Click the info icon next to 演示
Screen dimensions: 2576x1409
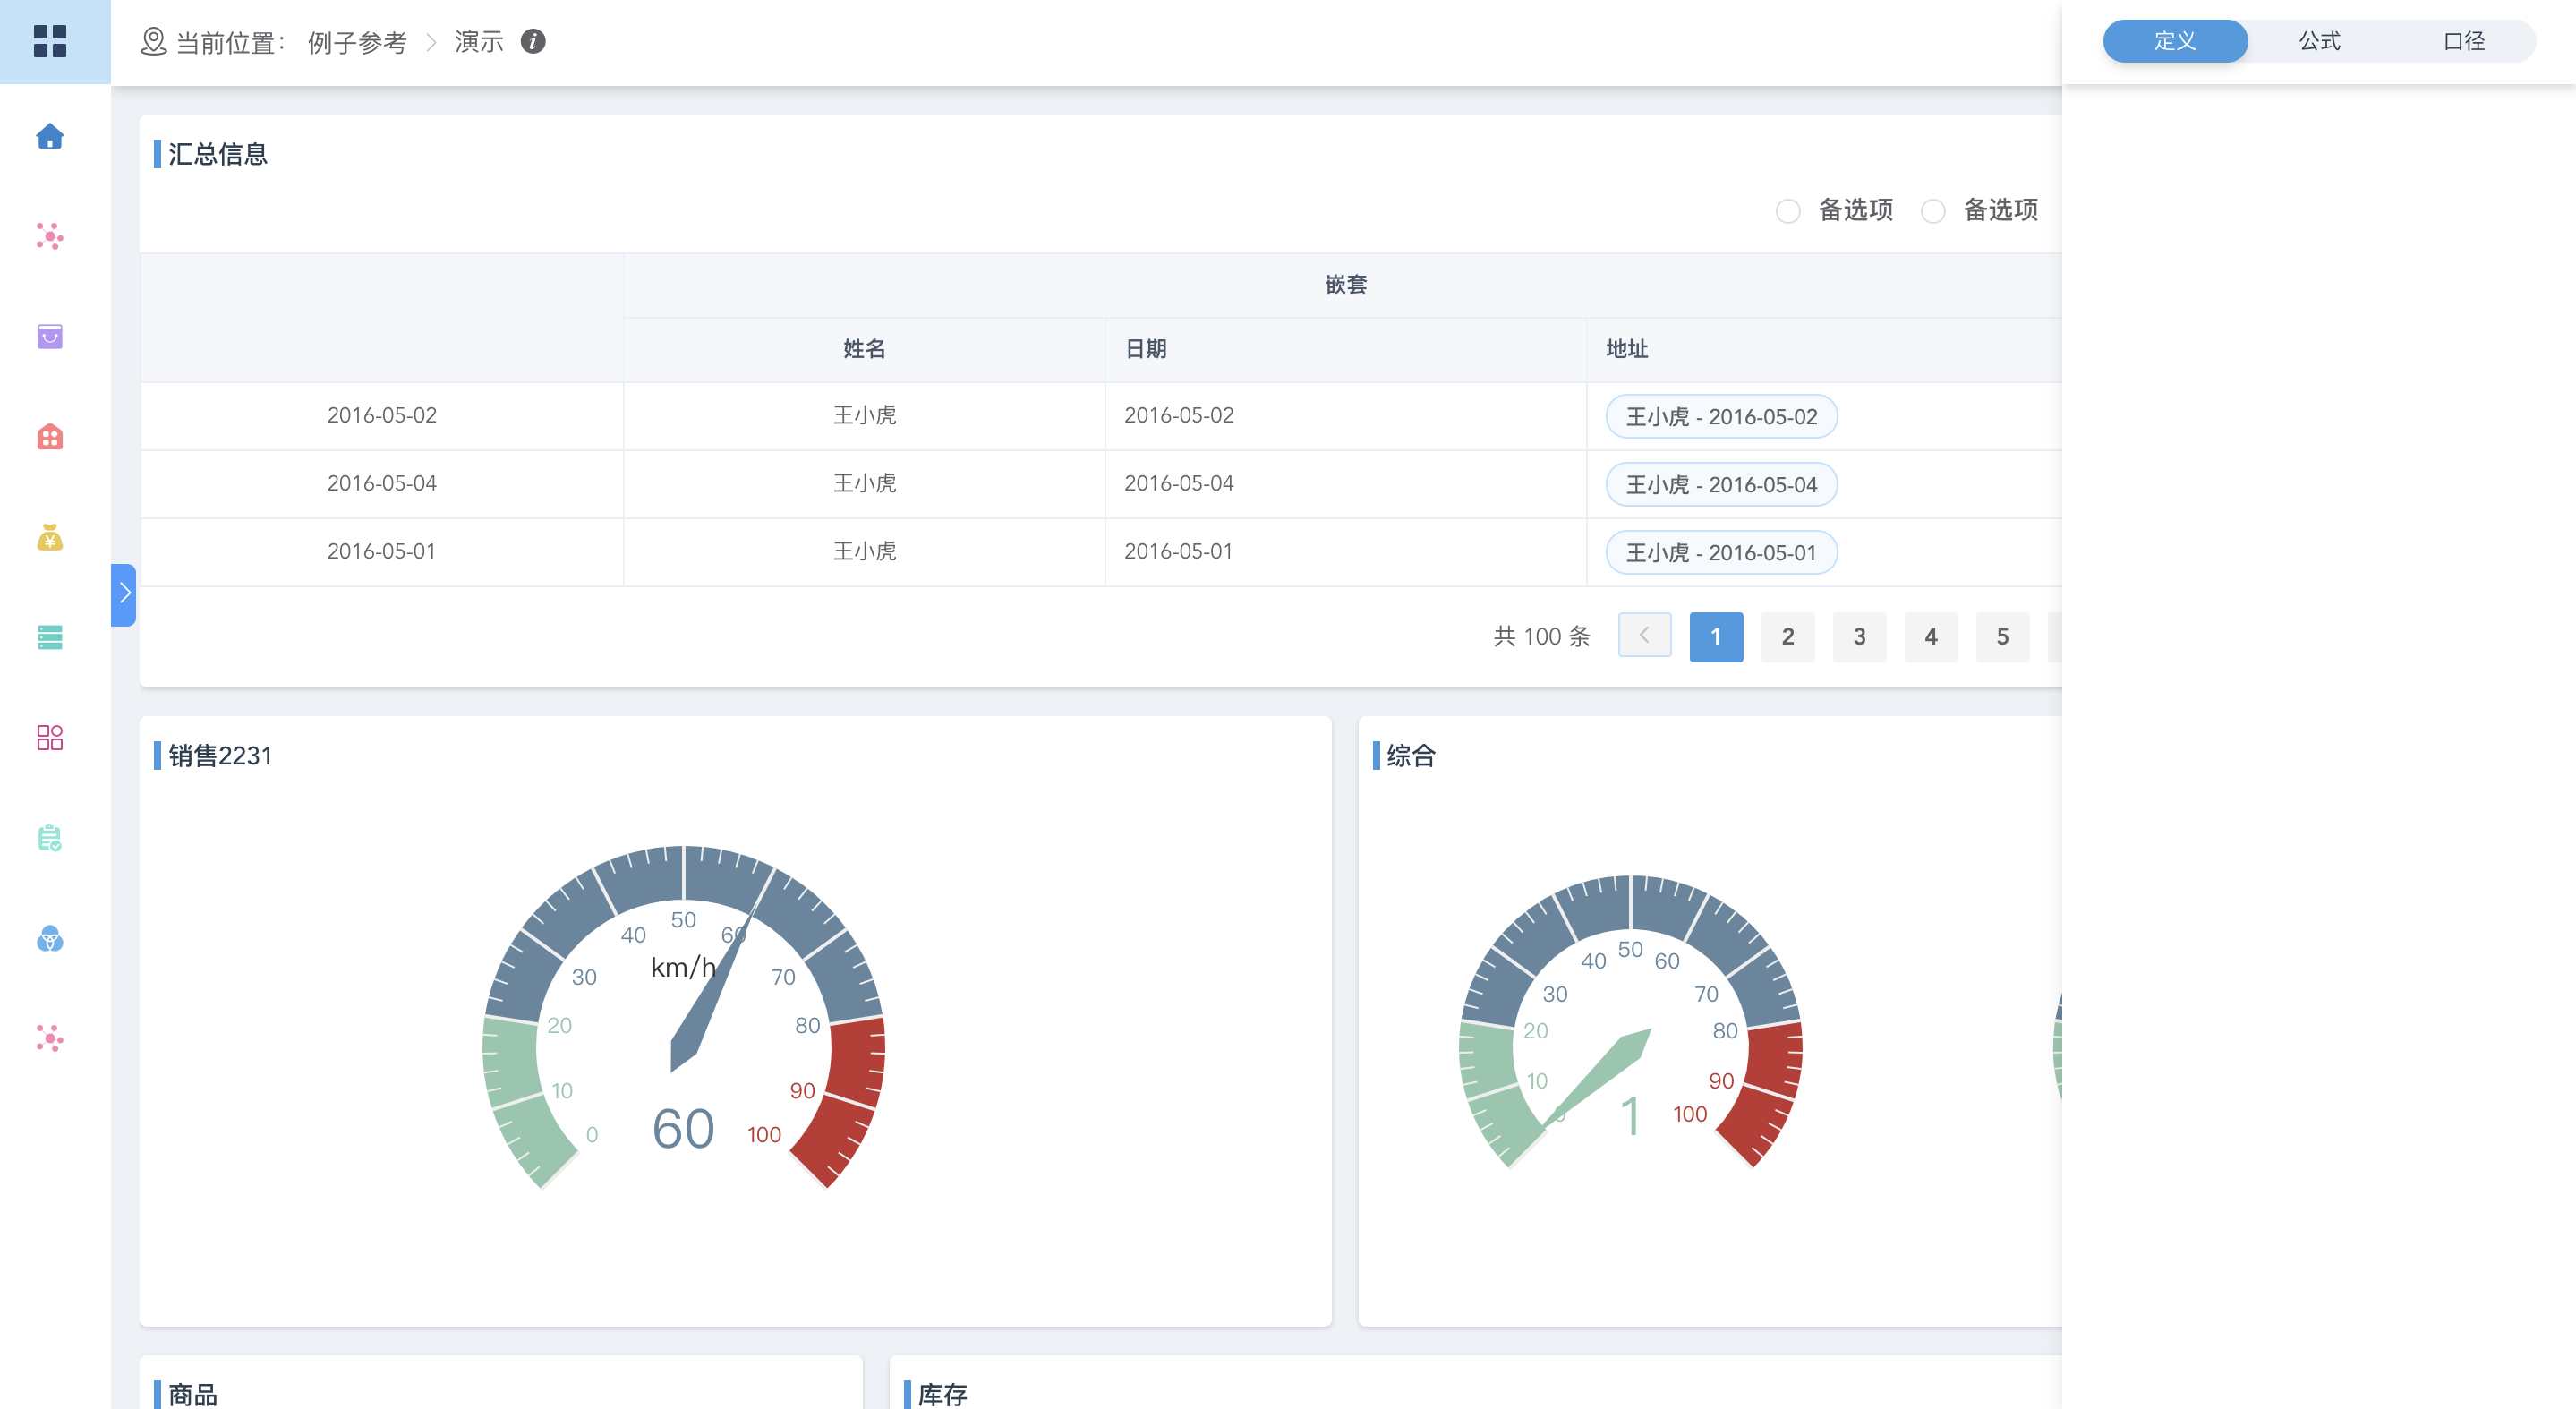pyautogui.click(x=533, y=41)
